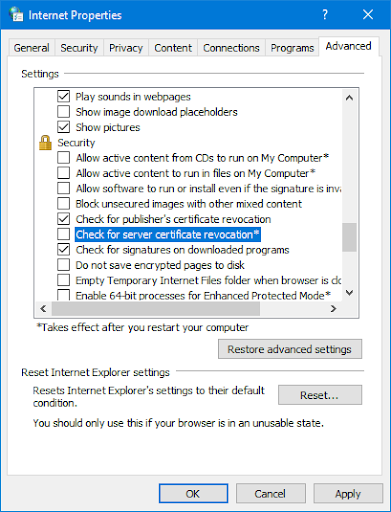The image size is (391, 512).
Task: Click the right arrow of horizontal scrollbar
Action: click(333, 309)
